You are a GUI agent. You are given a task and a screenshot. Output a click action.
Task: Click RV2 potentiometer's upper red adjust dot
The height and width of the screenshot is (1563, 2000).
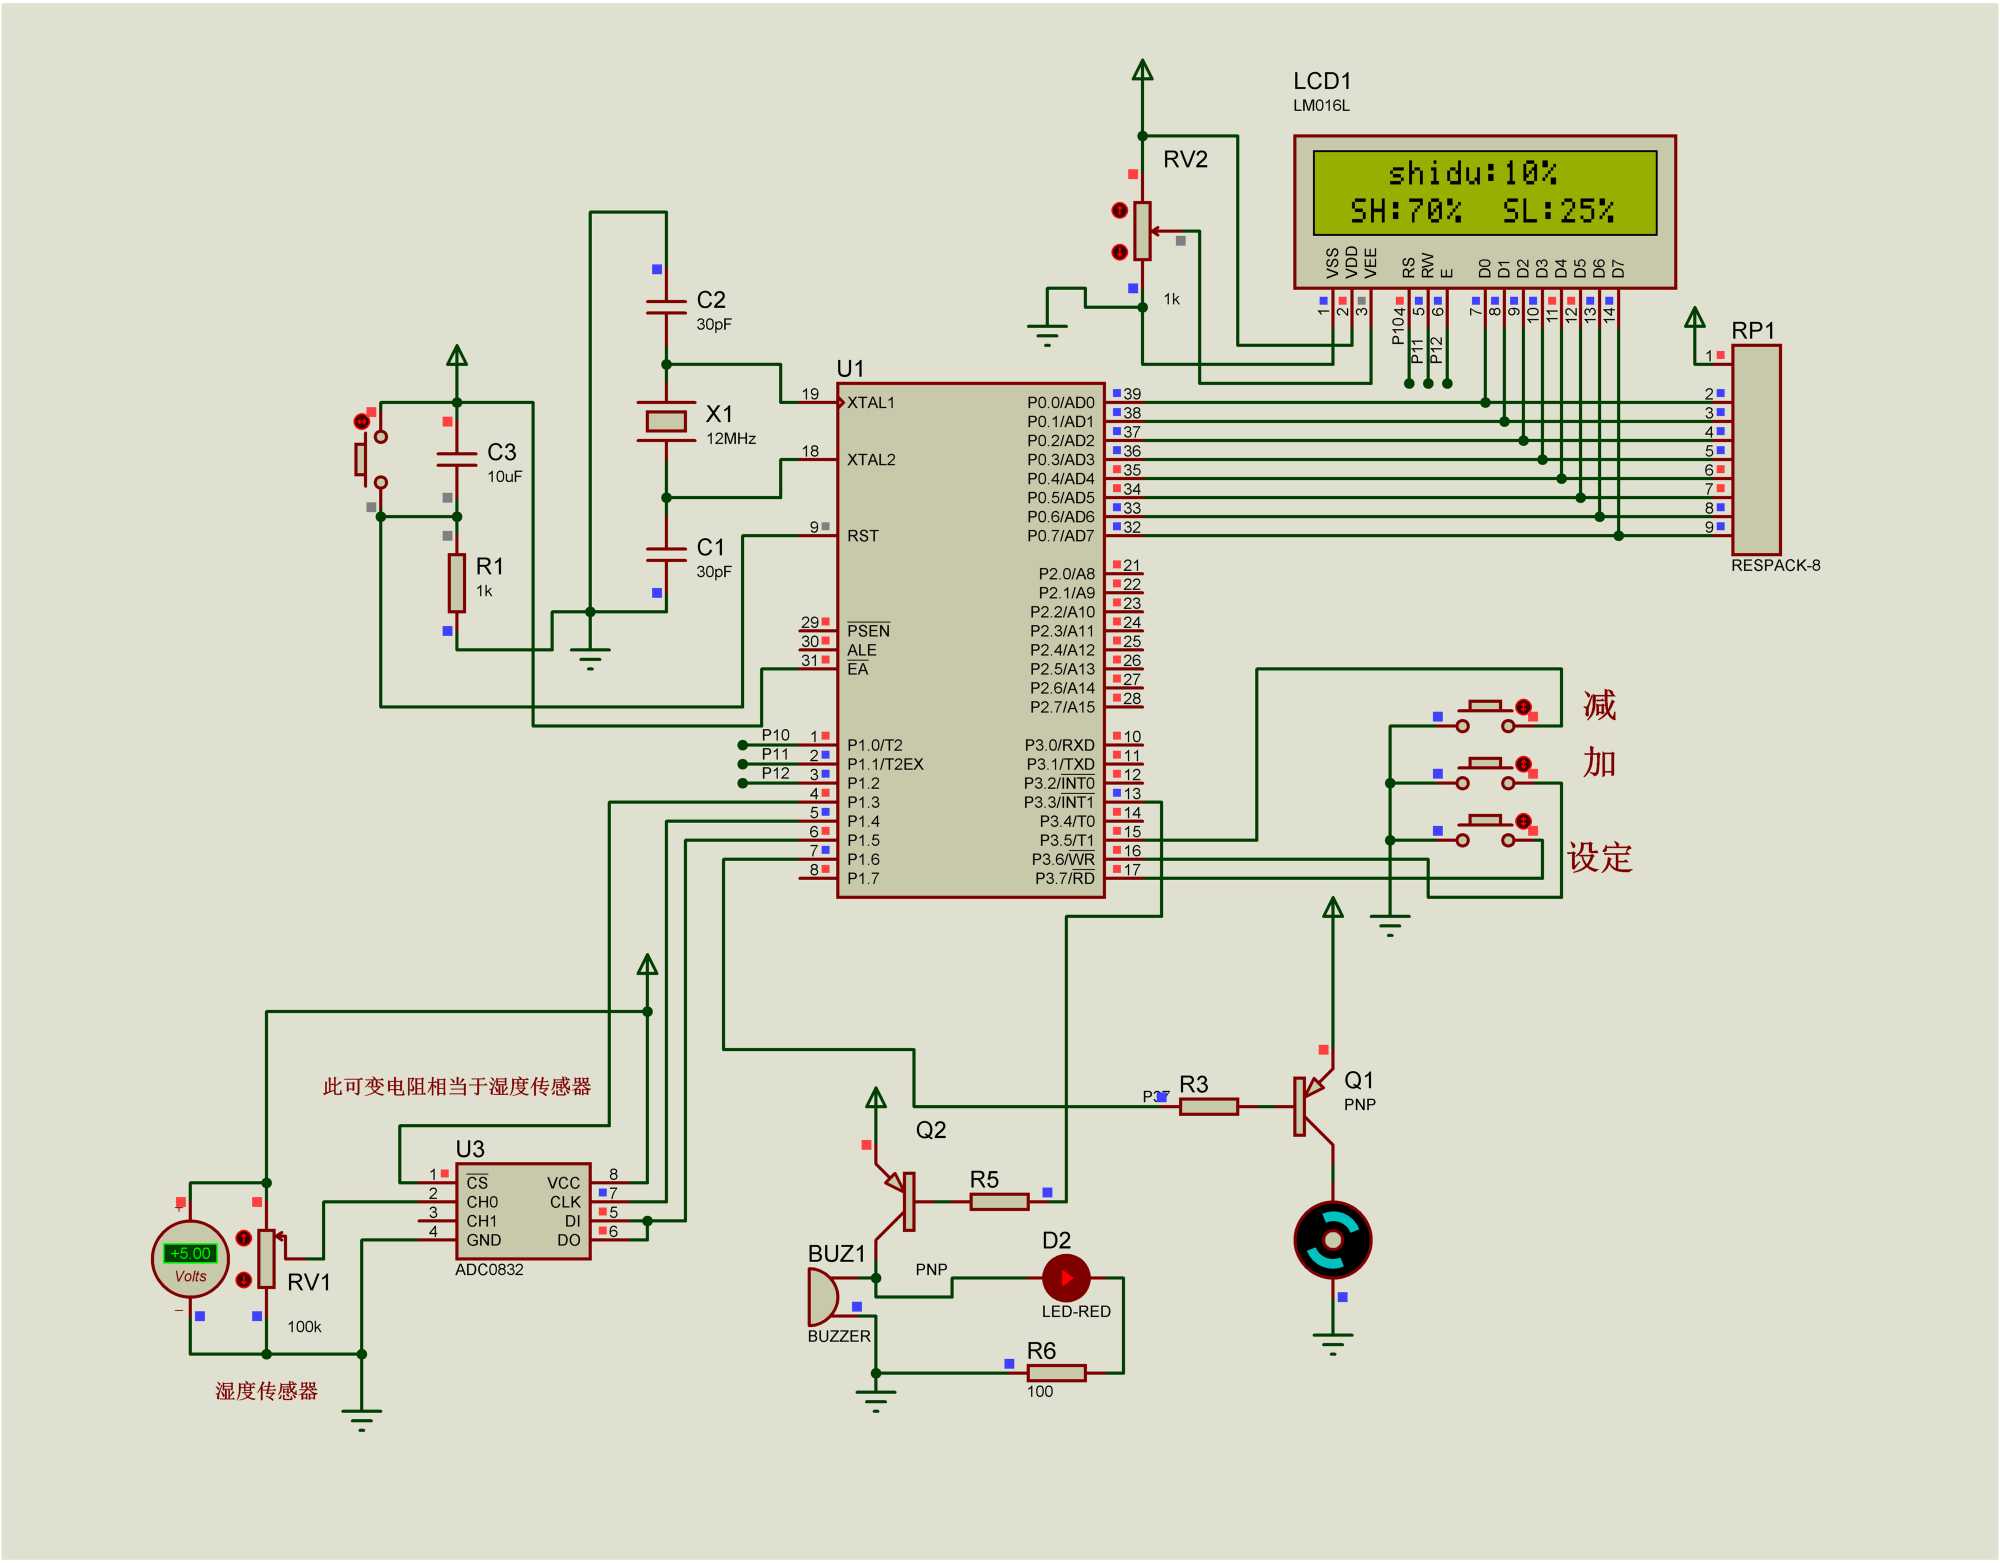point(1120,210)
